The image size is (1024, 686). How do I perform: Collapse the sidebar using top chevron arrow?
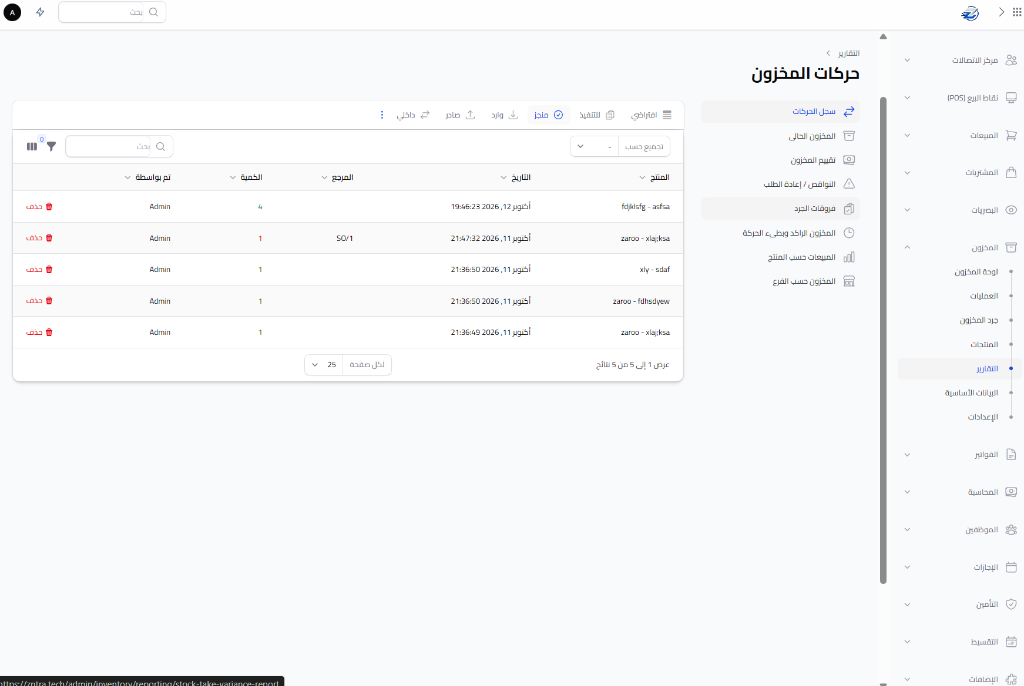click(x=1001, y=12)
